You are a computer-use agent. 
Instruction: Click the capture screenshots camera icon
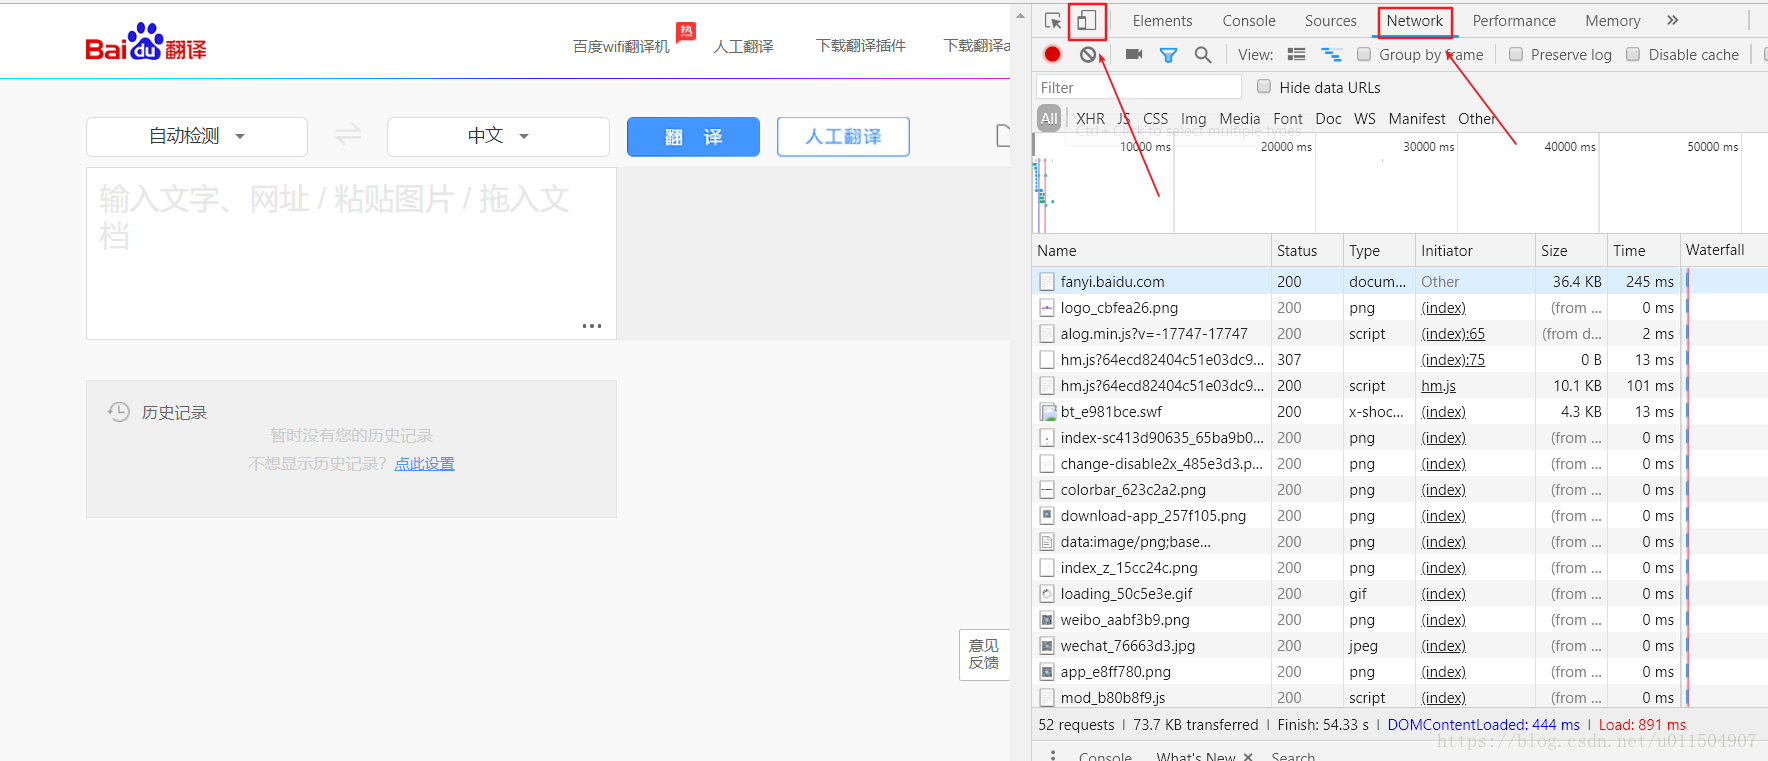tap(1134, 55)
